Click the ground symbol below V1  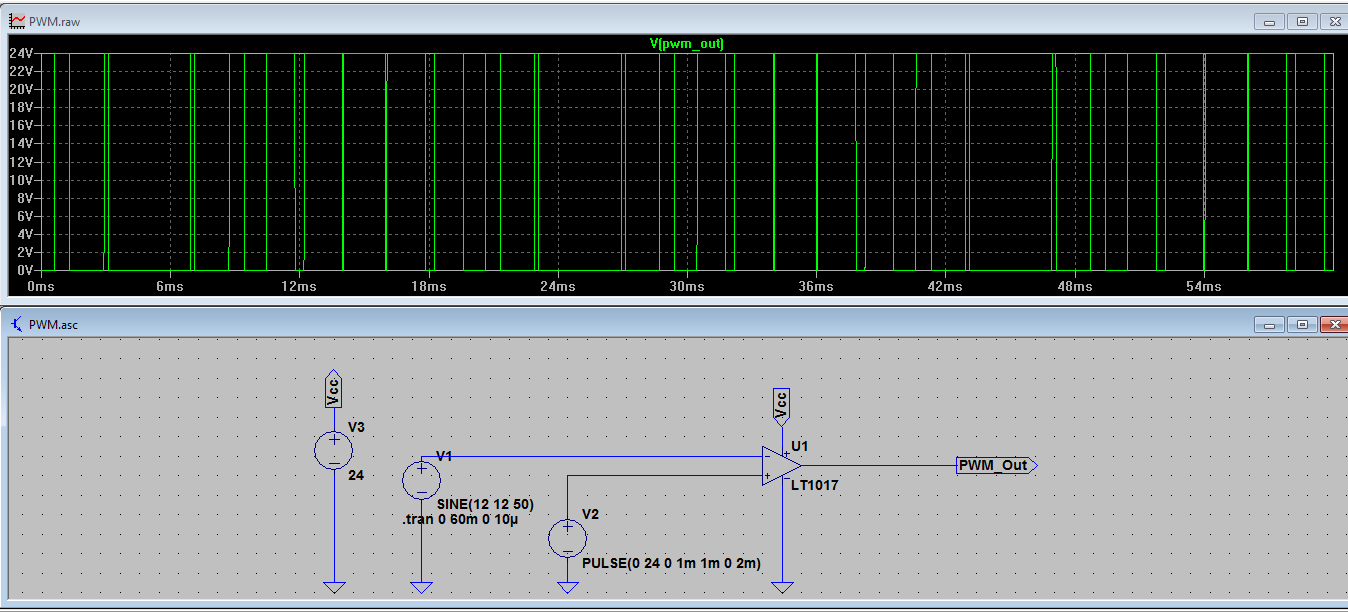tap(421, 585)
